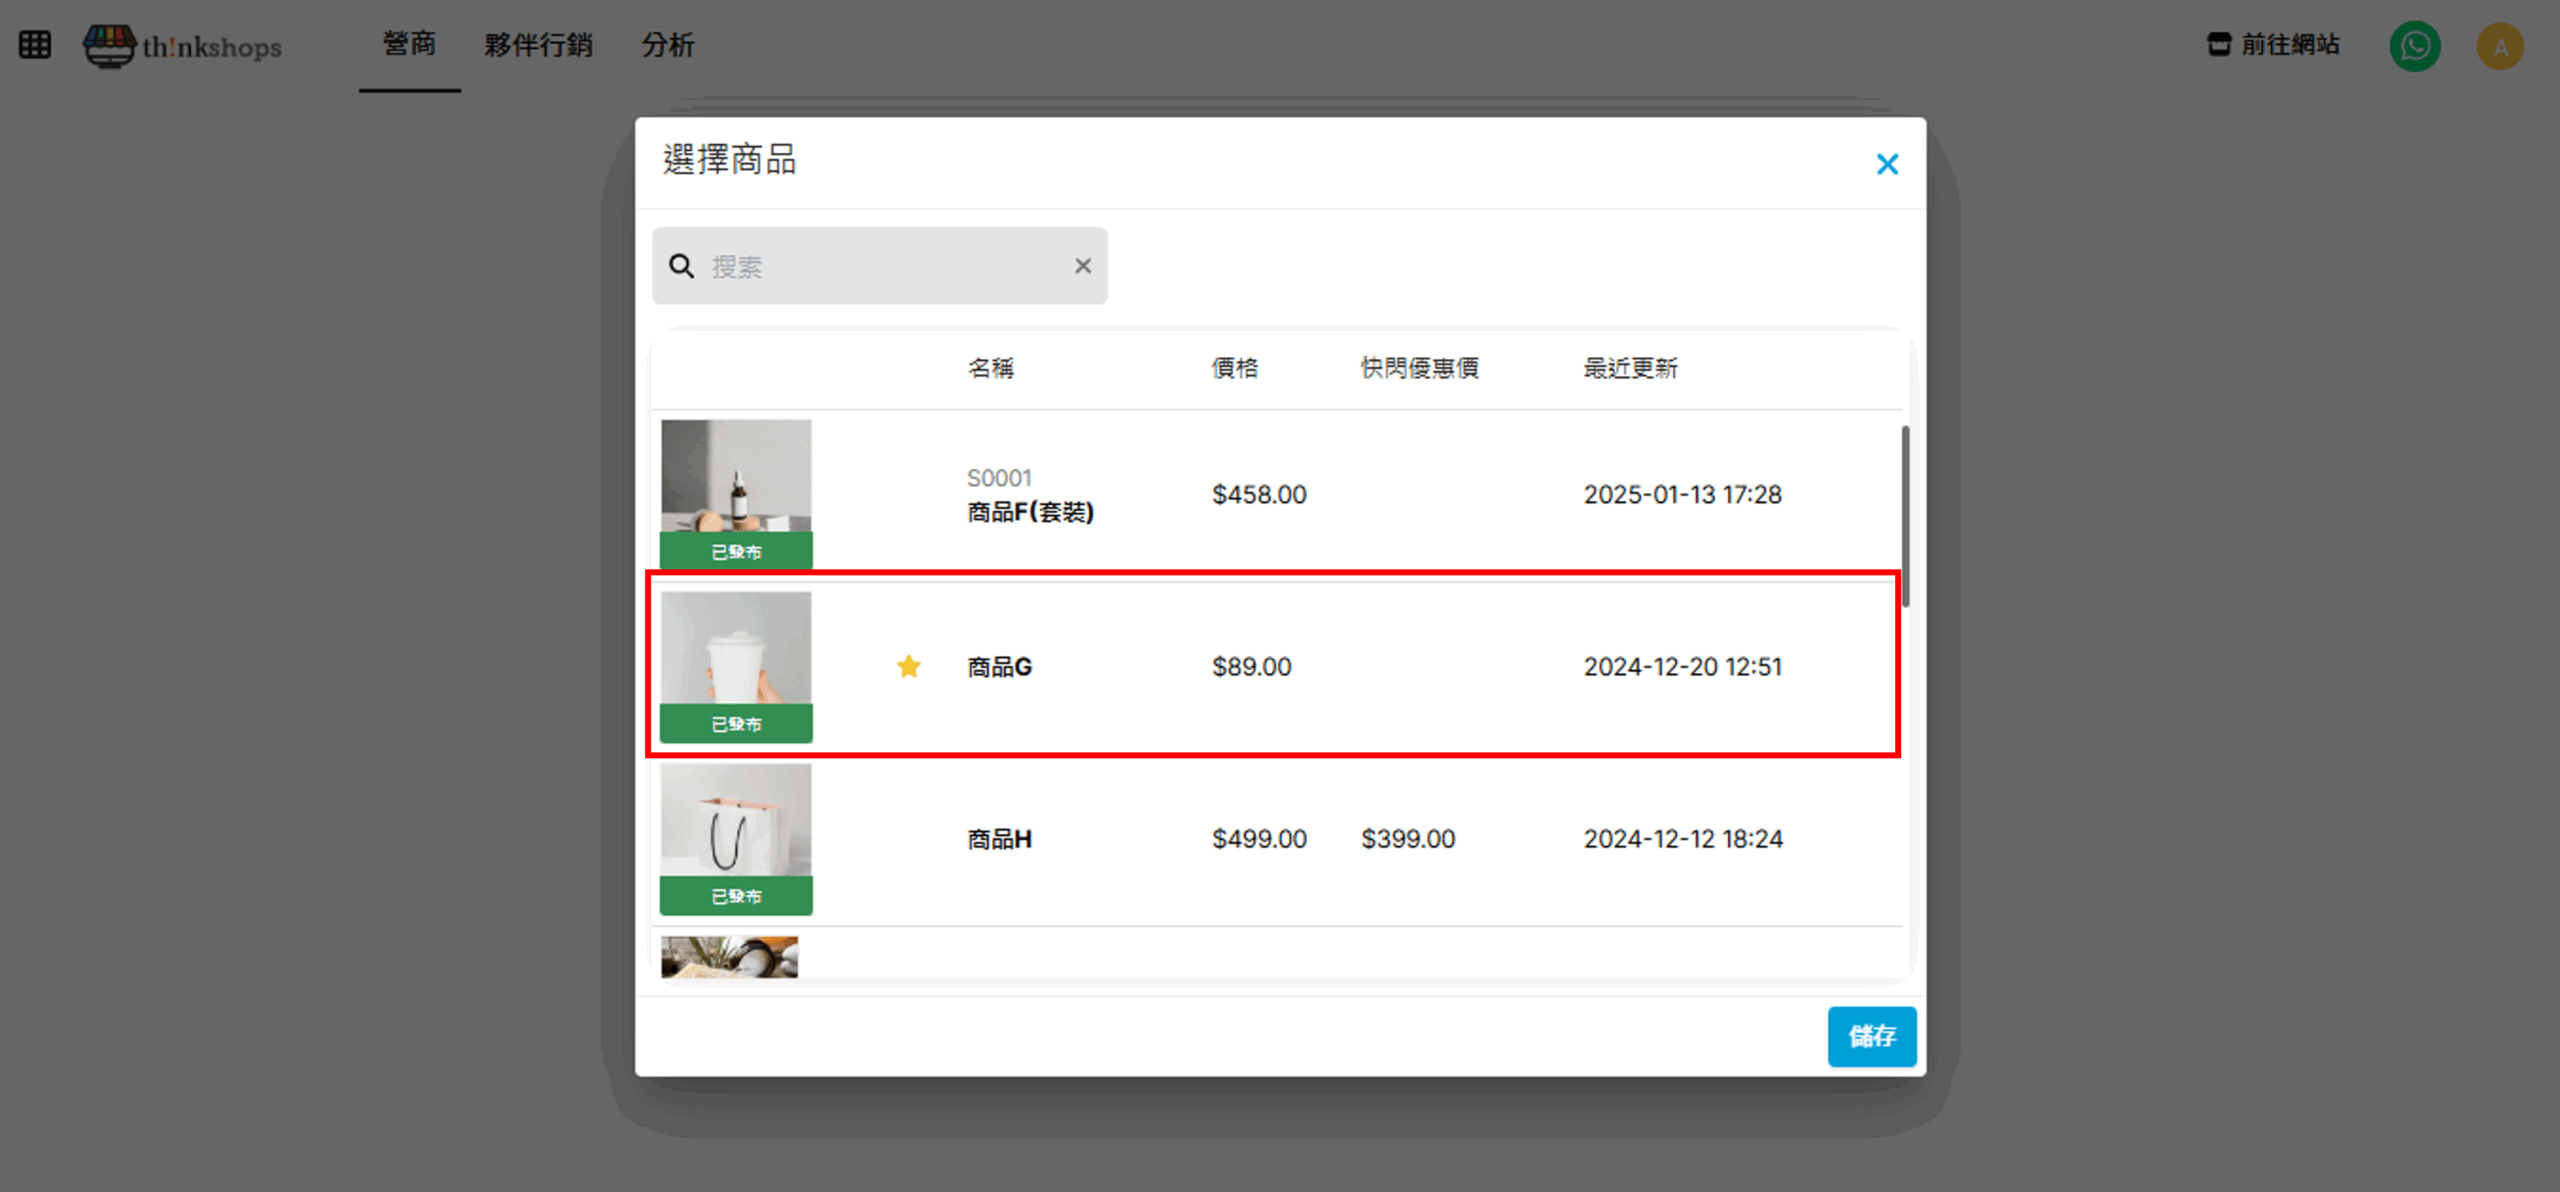Open the user avatar account menu
The image size is (2560, 1192).
tap(2499, 46)
